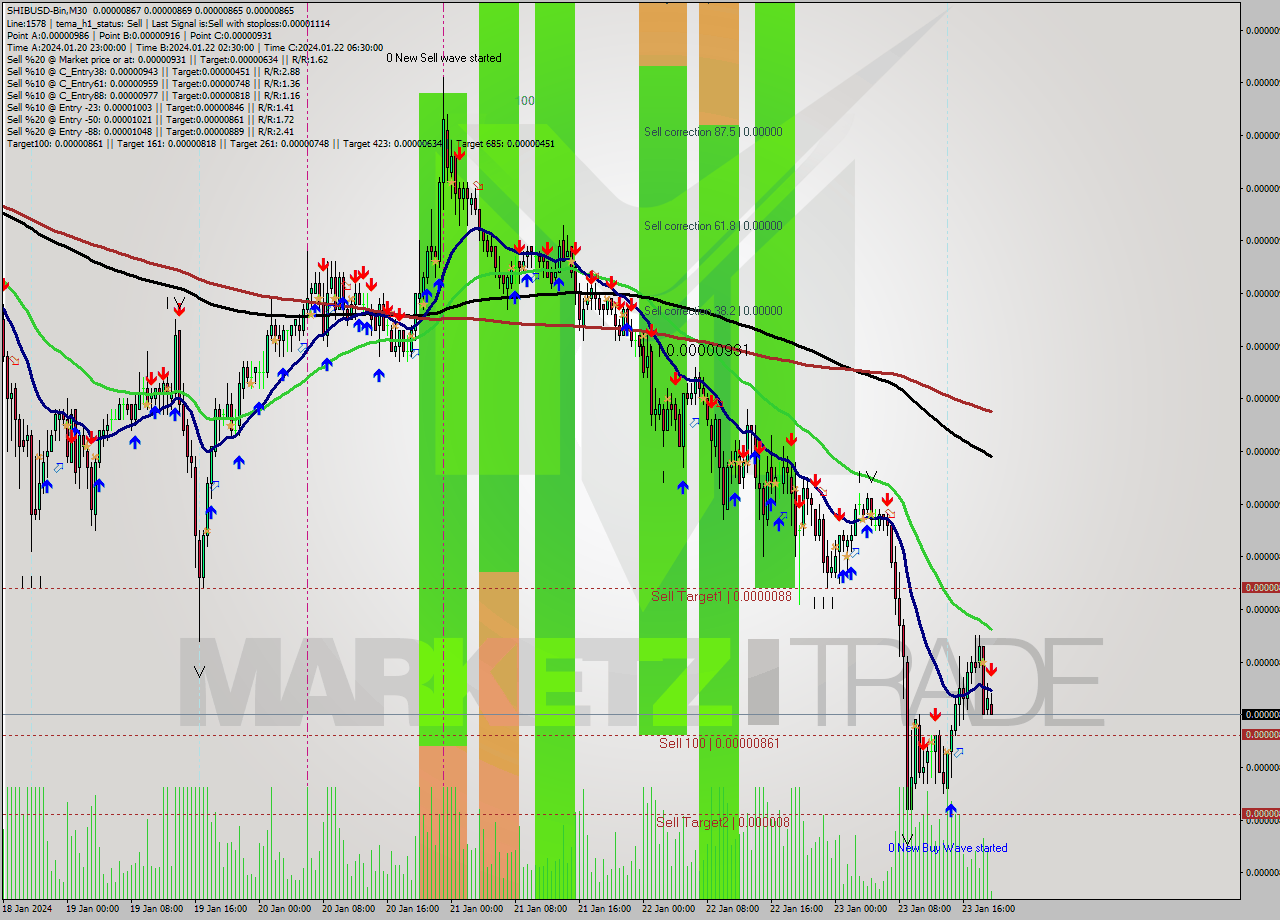Select the 'Sell %20 @ Entry -88' line
This screenshot has width=1280, height=920.
(150, 131)
